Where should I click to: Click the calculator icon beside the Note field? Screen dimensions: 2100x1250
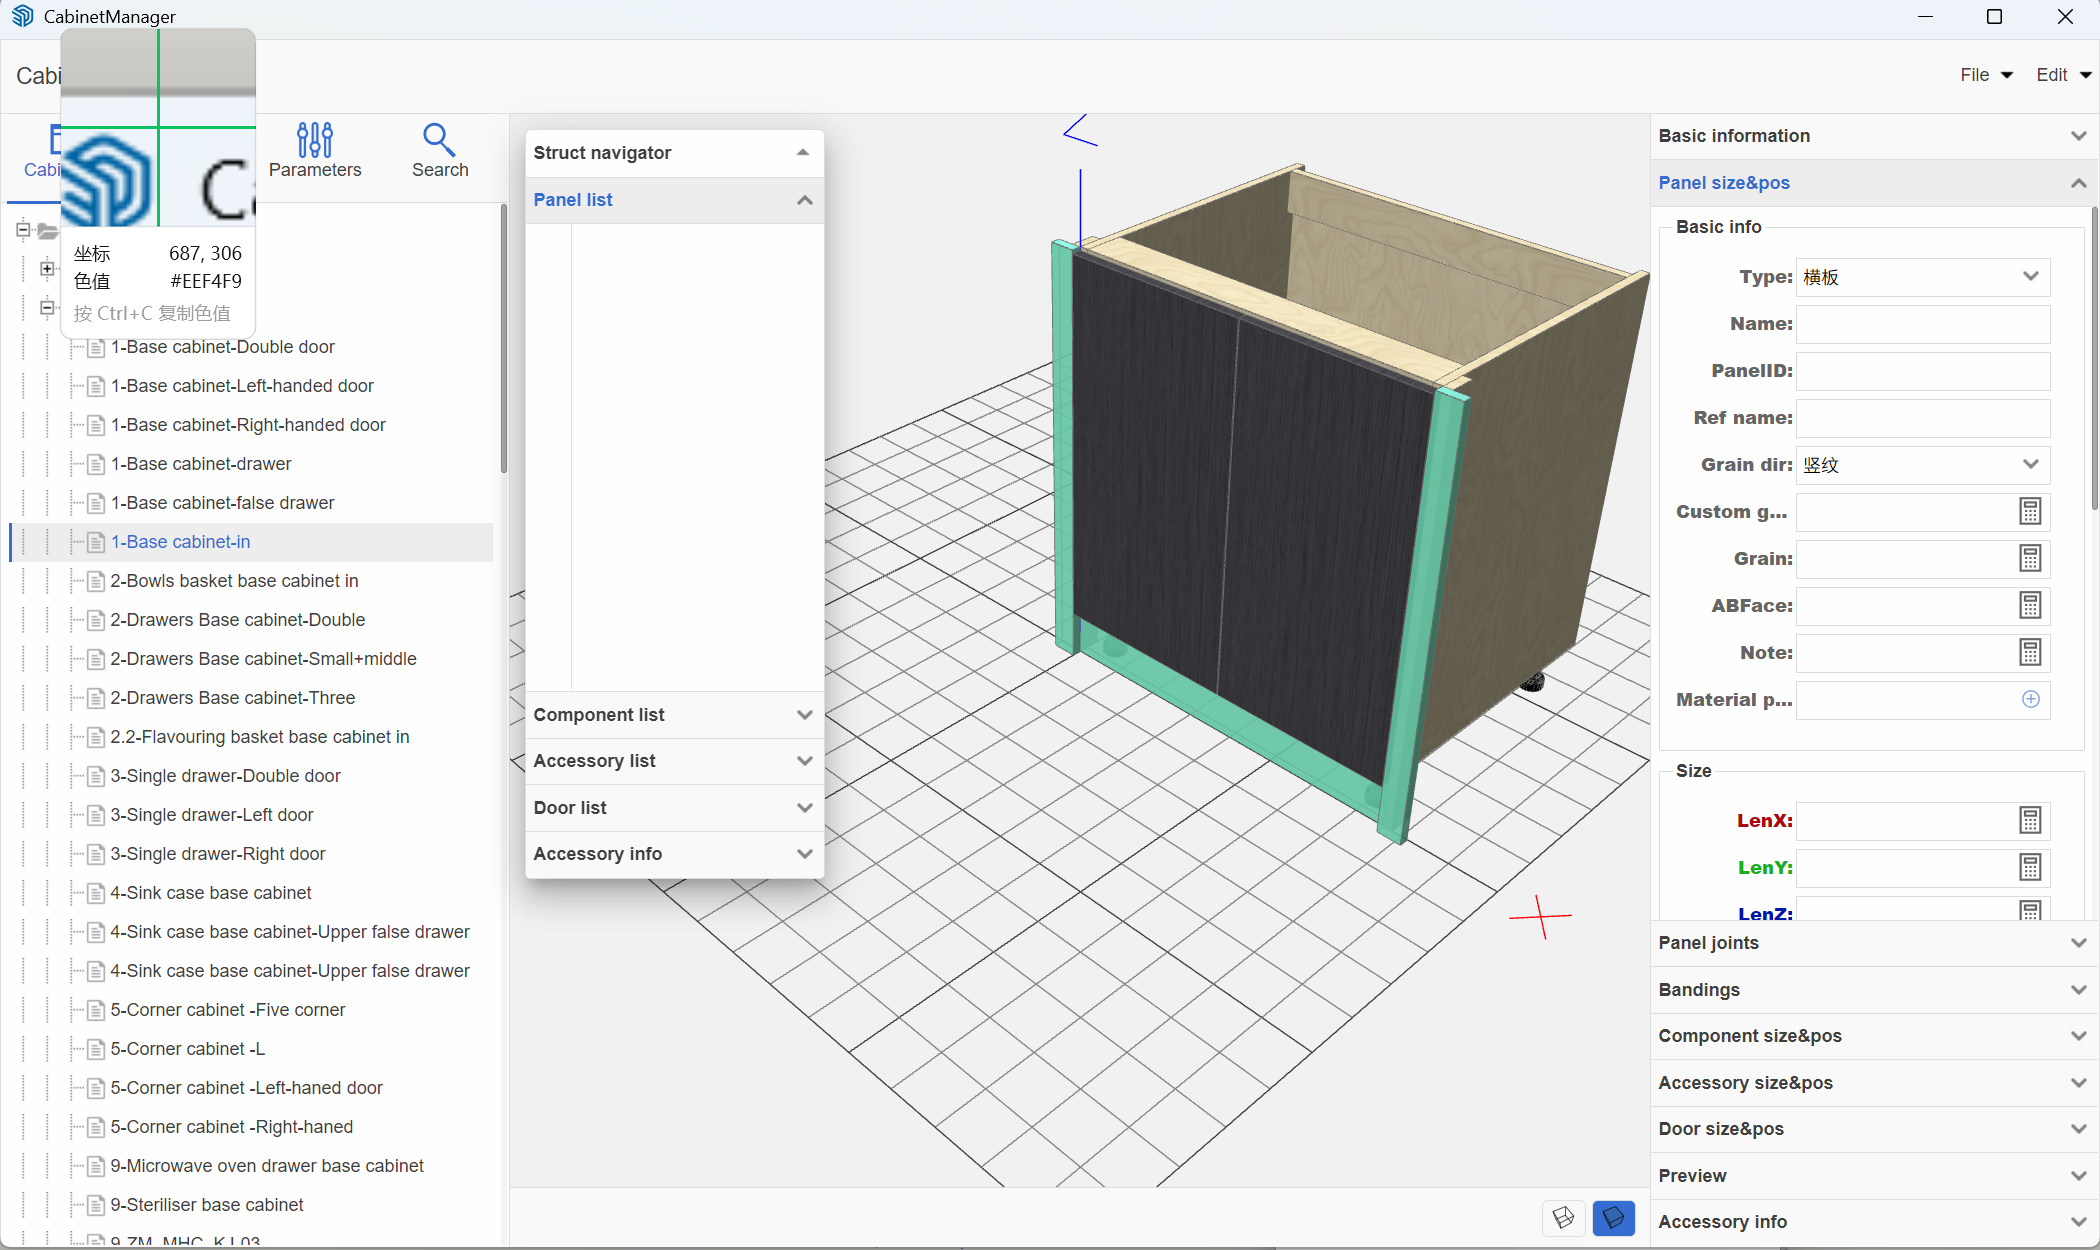point(2030,653)
